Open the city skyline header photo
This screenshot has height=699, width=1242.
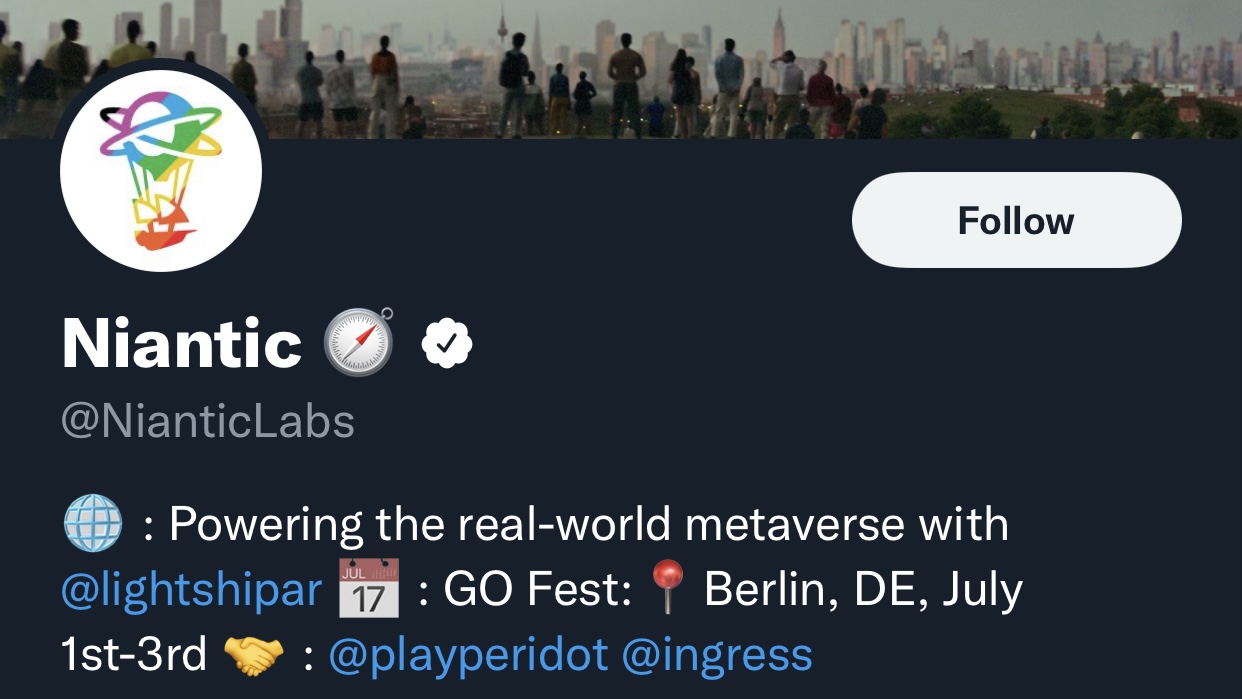pos(621,69)
